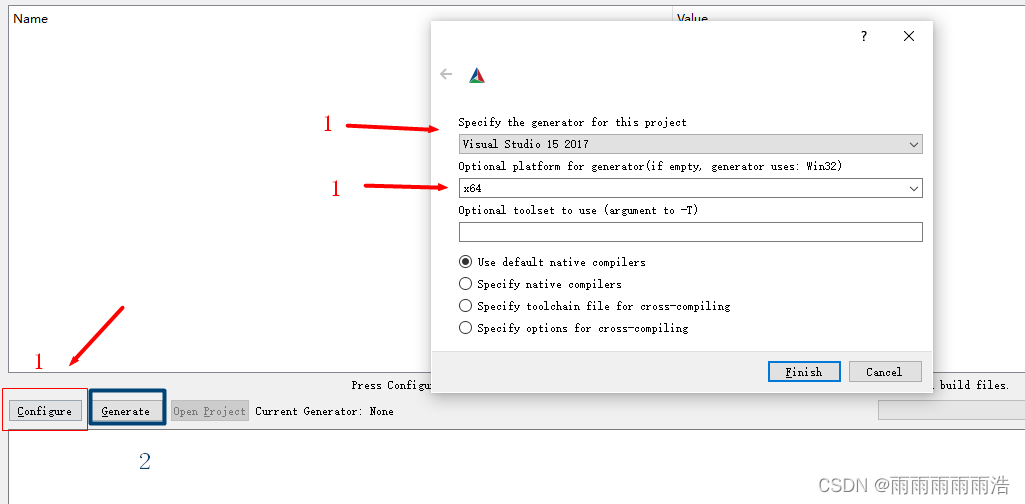Select Specify options for cross-compiling
The width and height of the screenshot is (1025, 504).
click(466, 328)
